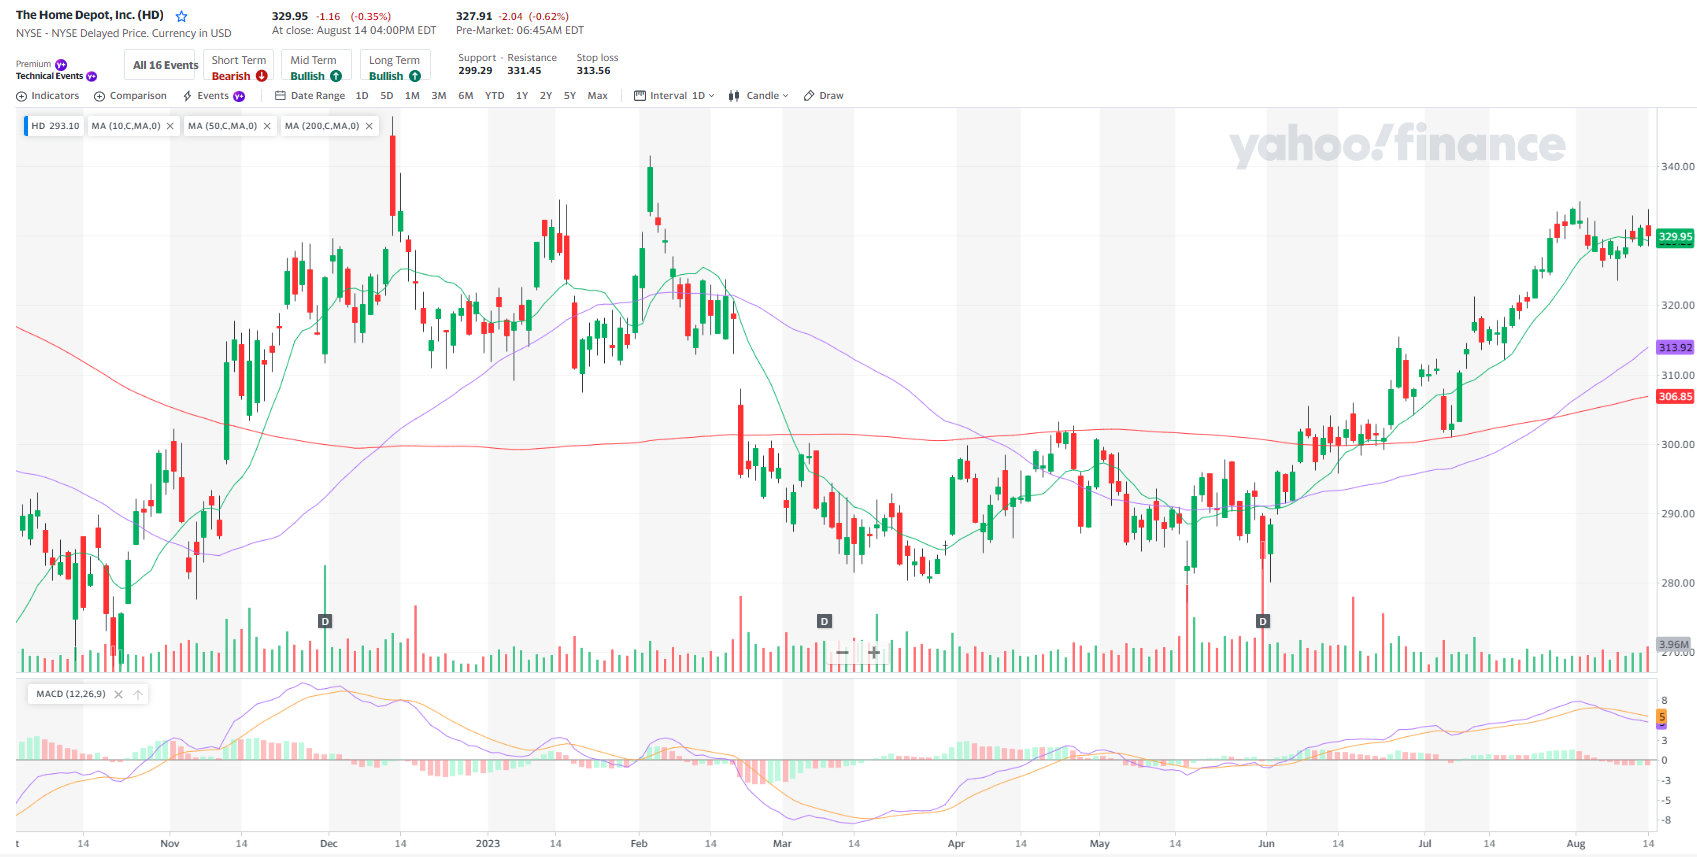Click the Premium Y+ badge icon

(x=61, y=64)
